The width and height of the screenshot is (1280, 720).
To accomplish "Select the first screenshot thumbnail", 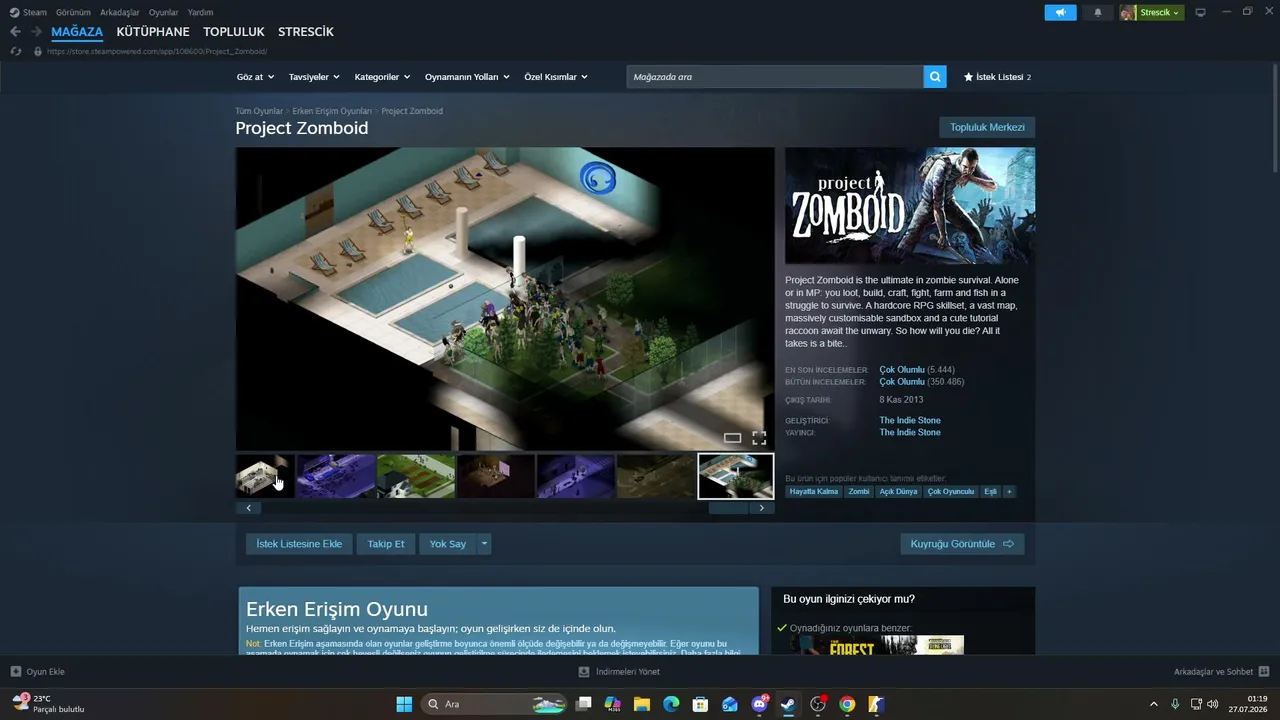I will pyautogui.click(x=265, y=476).
